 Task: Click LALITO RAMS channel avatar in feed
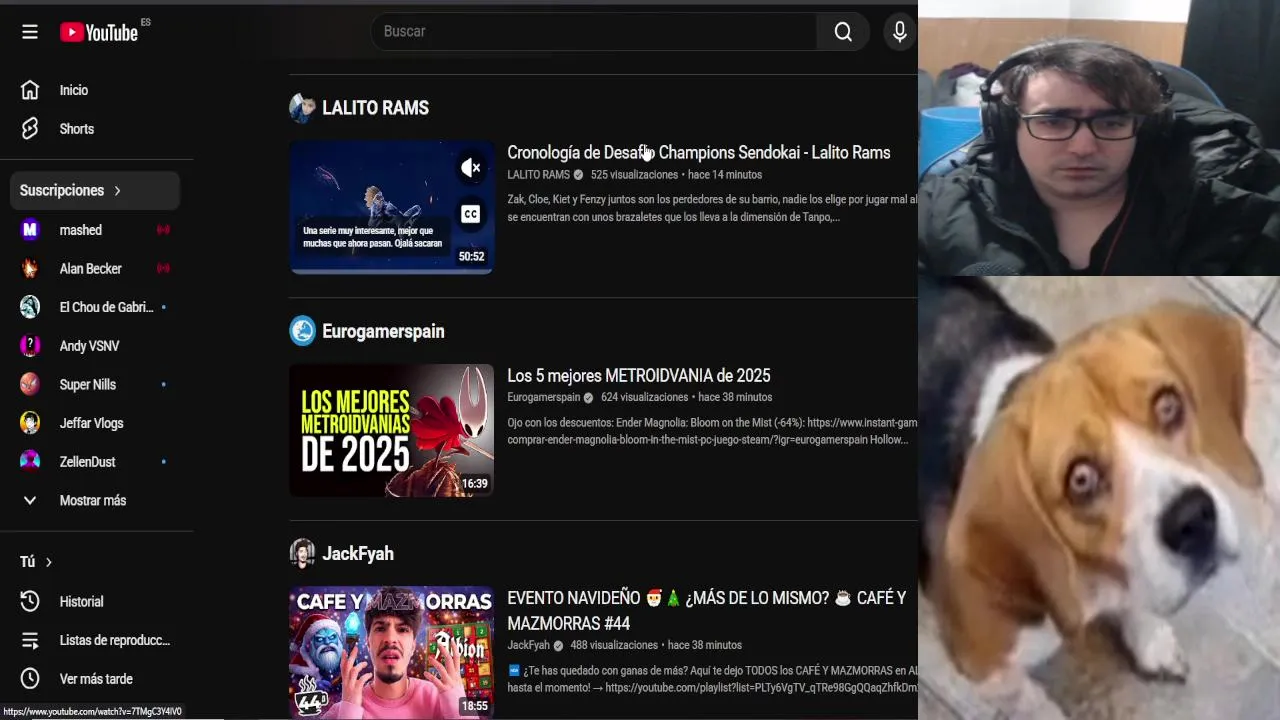point(302,108)
